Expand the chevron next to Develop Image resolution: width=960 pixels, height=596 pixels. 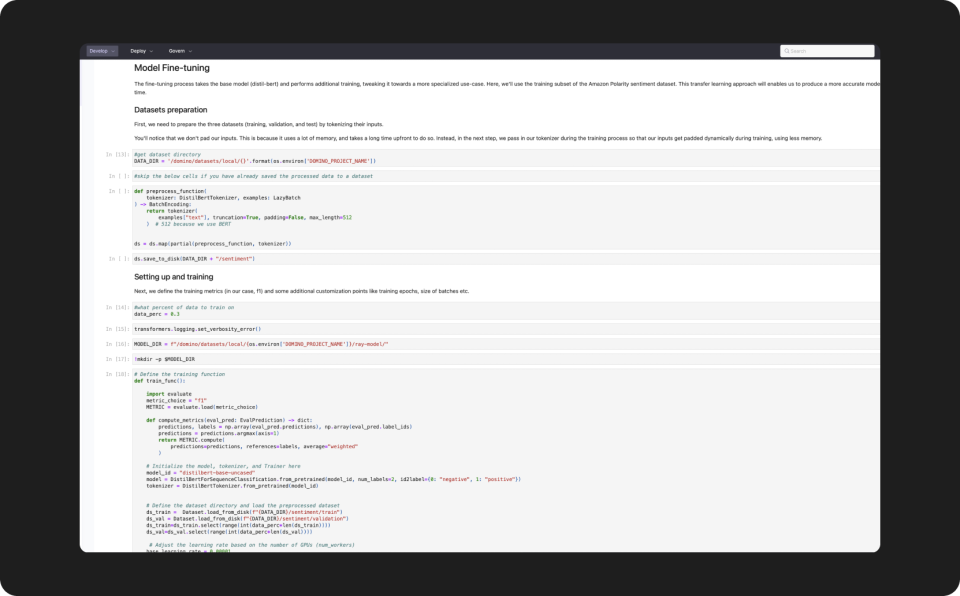[111, 50]
